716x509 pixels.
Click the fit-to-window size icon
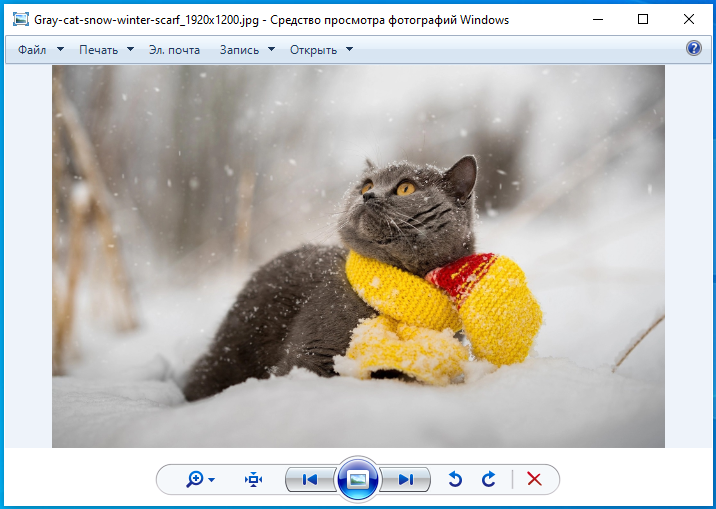(254, 480)
